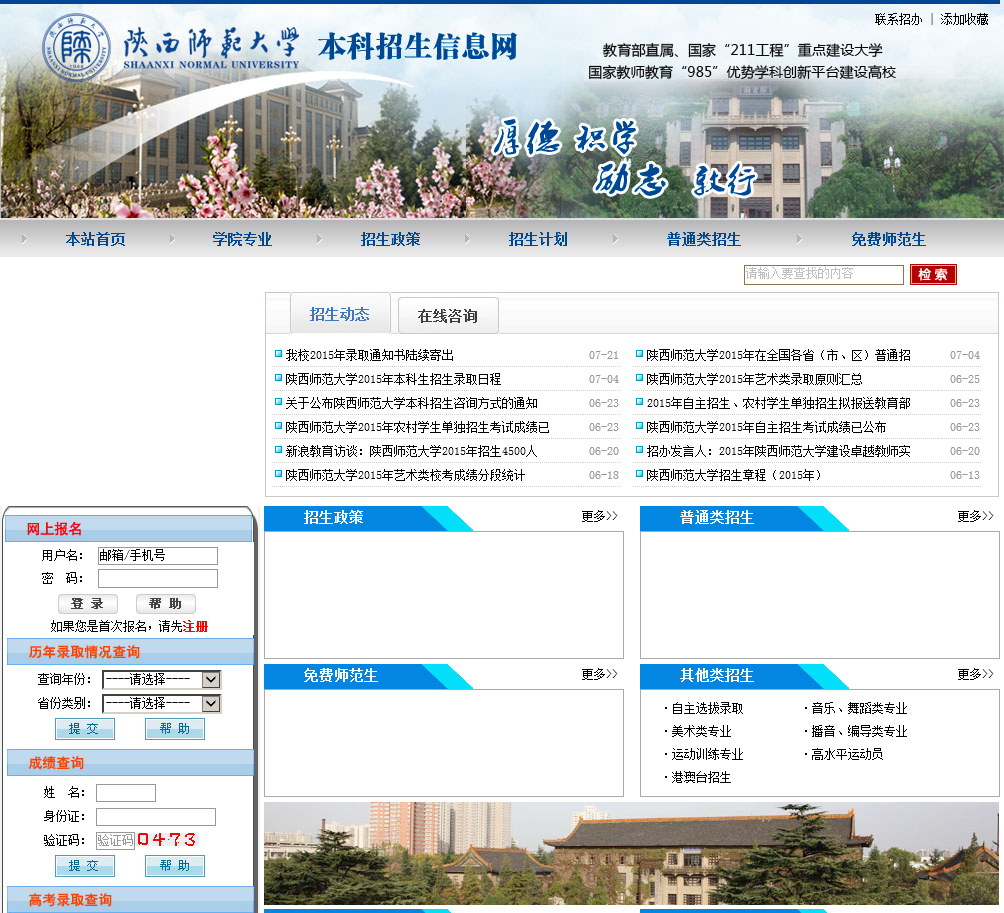
Task: Open the 高水平运动员 link
Action: point(847,755)
